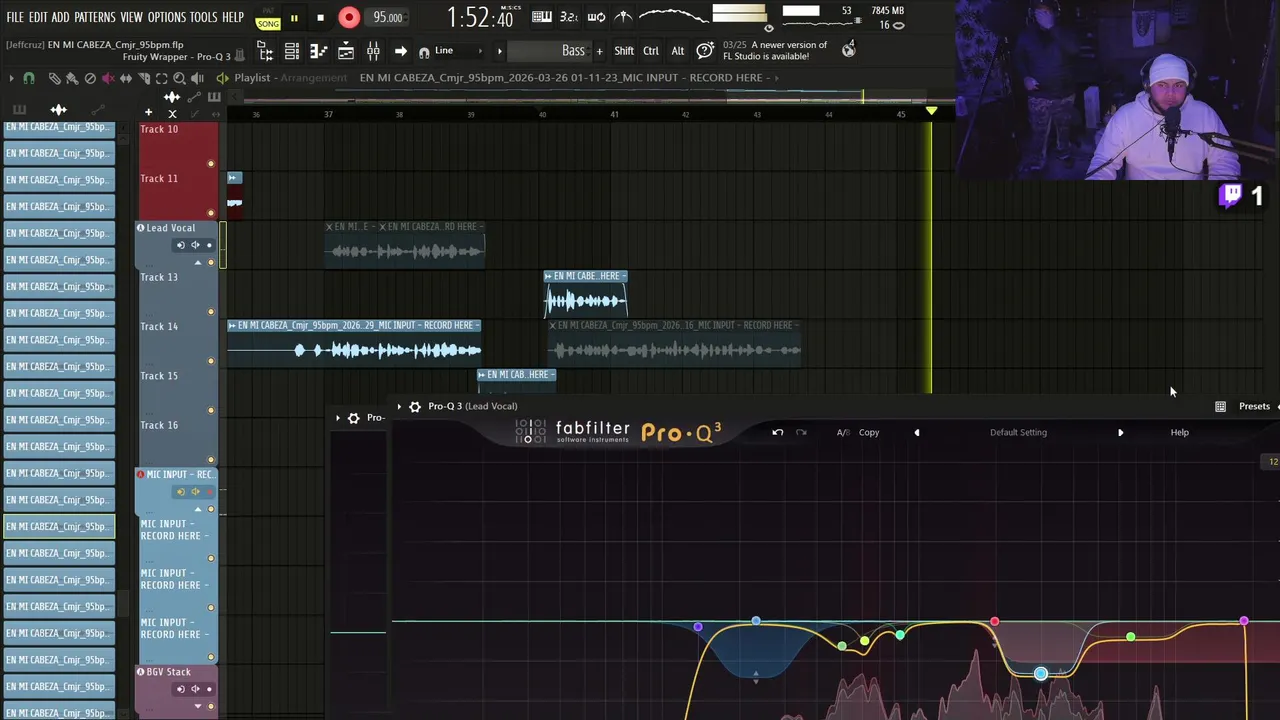Mute toggle on Track 10
The image size is (1280, 720).
(210, 163)
